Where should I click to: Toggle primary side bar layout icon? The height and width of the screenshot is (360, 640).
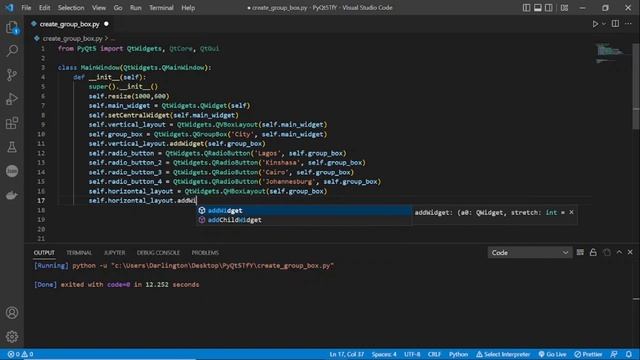(x=527, y=8)
